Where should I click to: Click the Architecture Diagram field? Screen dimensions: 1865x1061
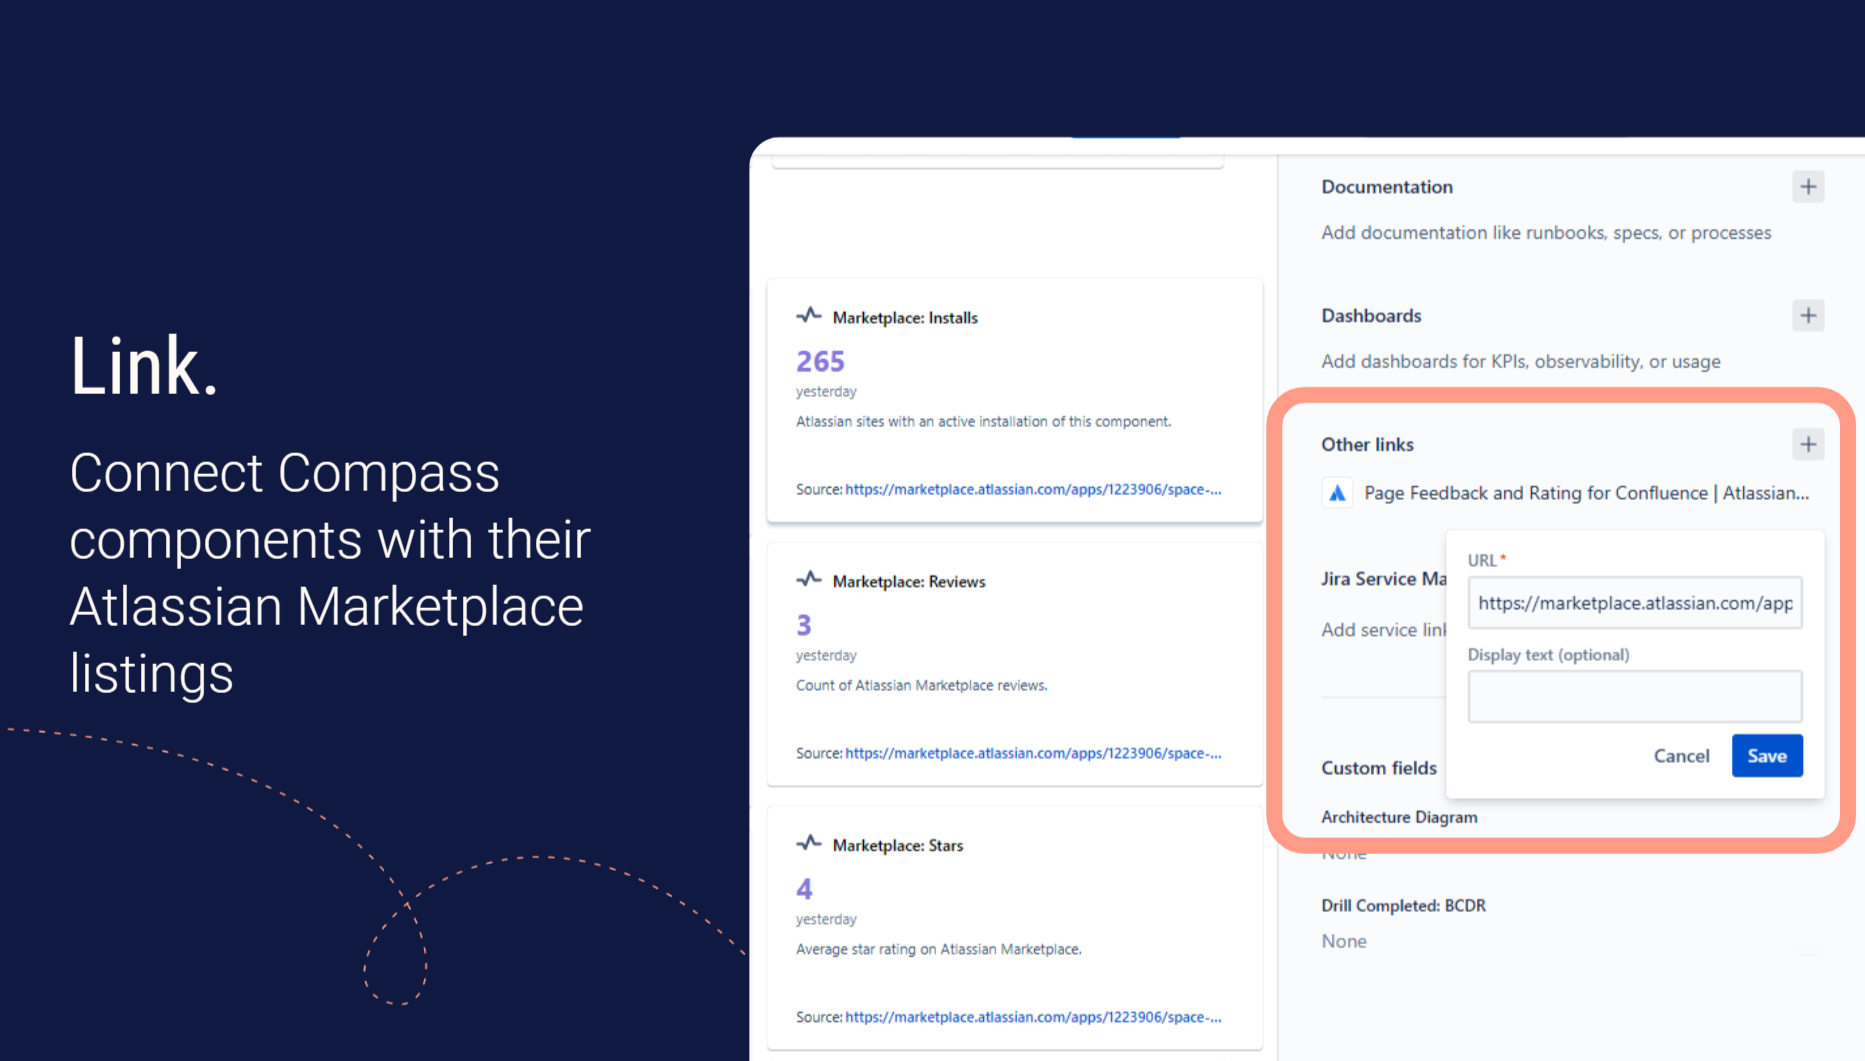pos(1399,817)
